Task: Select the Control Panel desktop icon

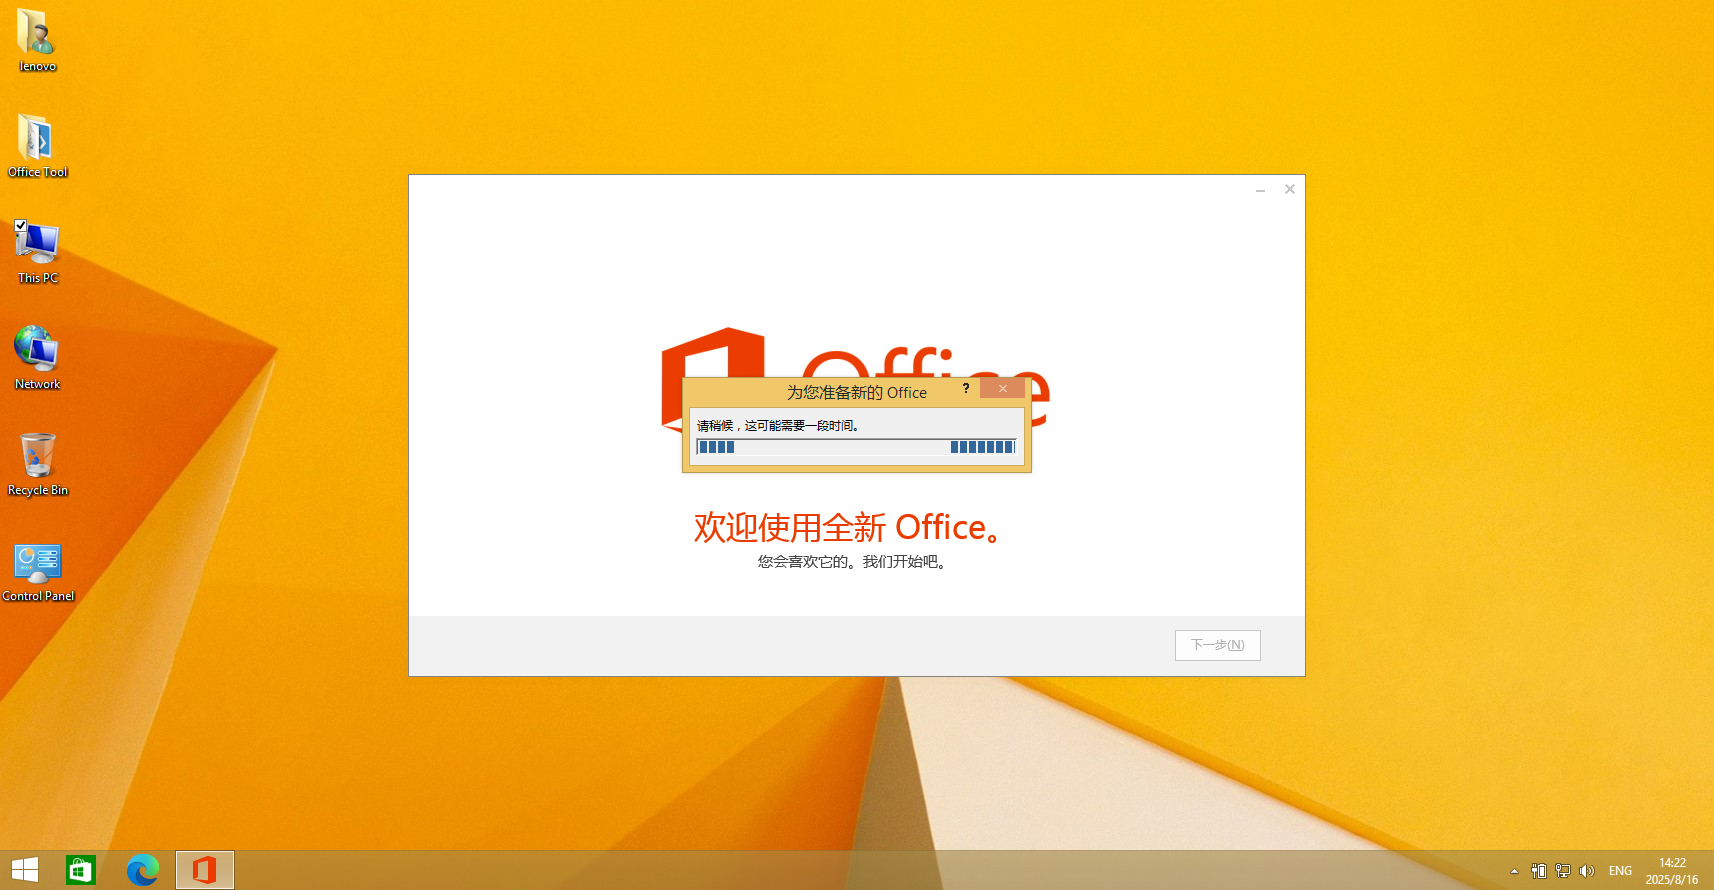Action: [x=37, y=570]
